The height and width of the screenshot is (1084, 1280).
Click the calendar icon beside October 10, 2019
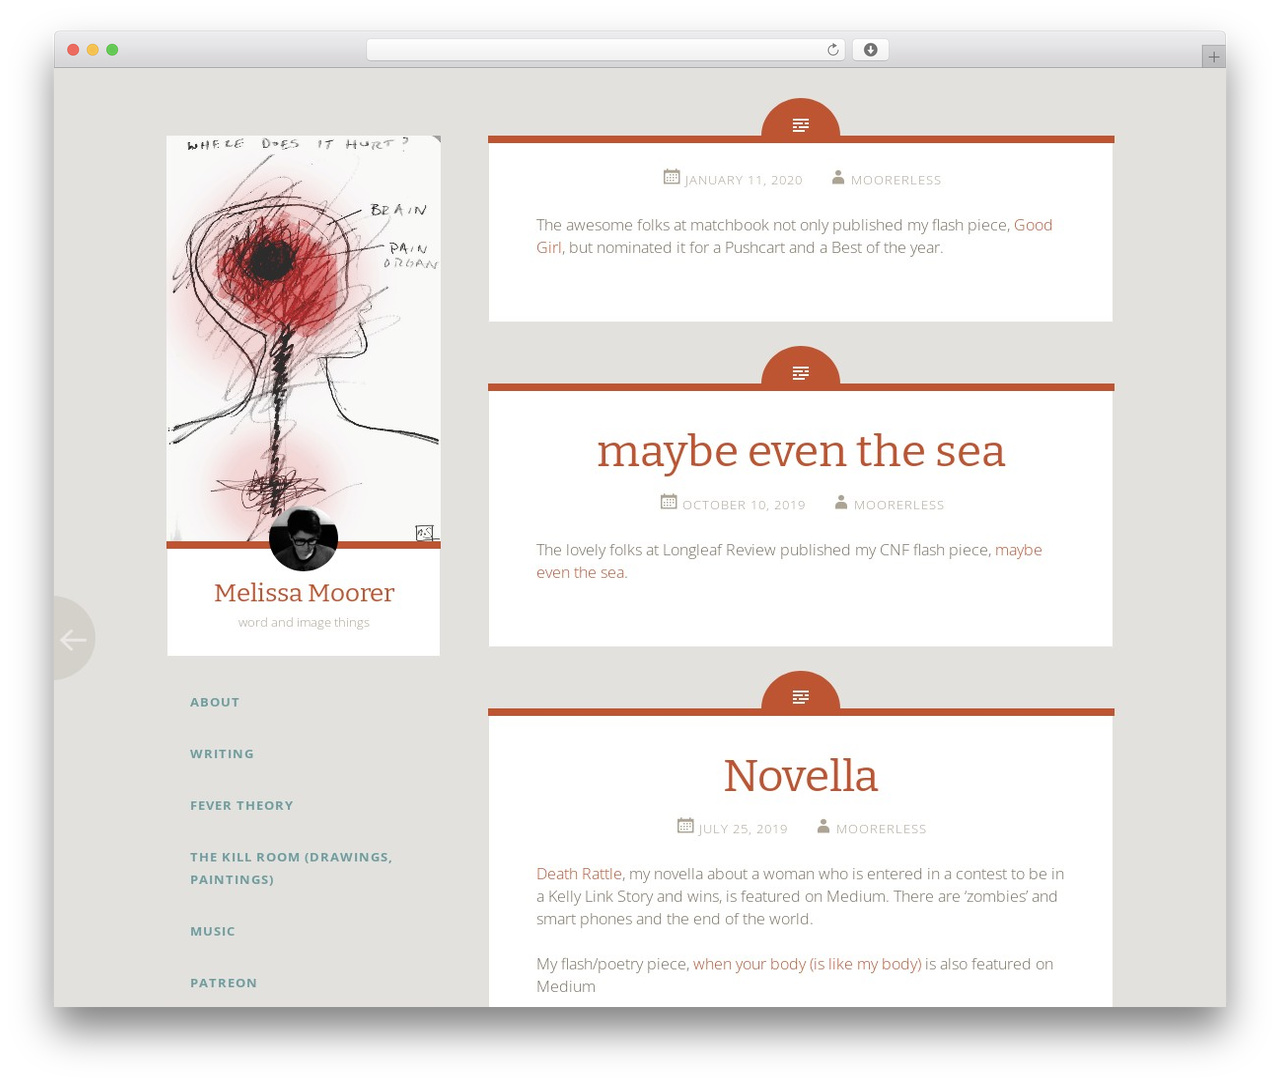coord(669,502)
